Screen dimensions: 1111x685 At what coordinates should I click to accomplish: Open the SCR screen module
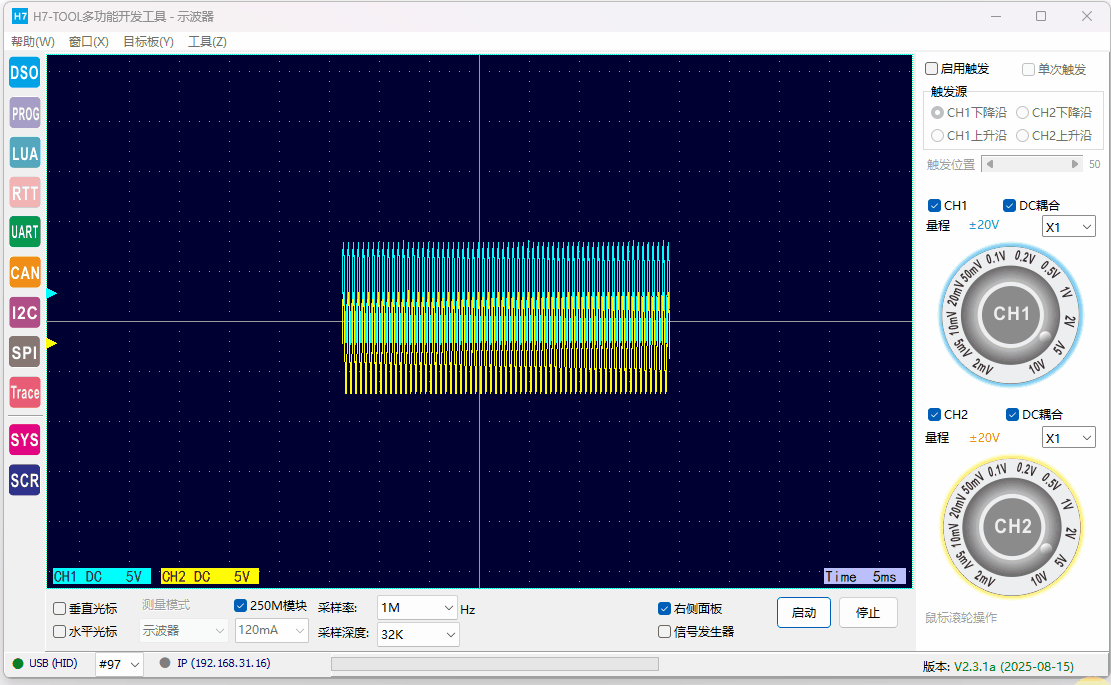pos(25,480)
